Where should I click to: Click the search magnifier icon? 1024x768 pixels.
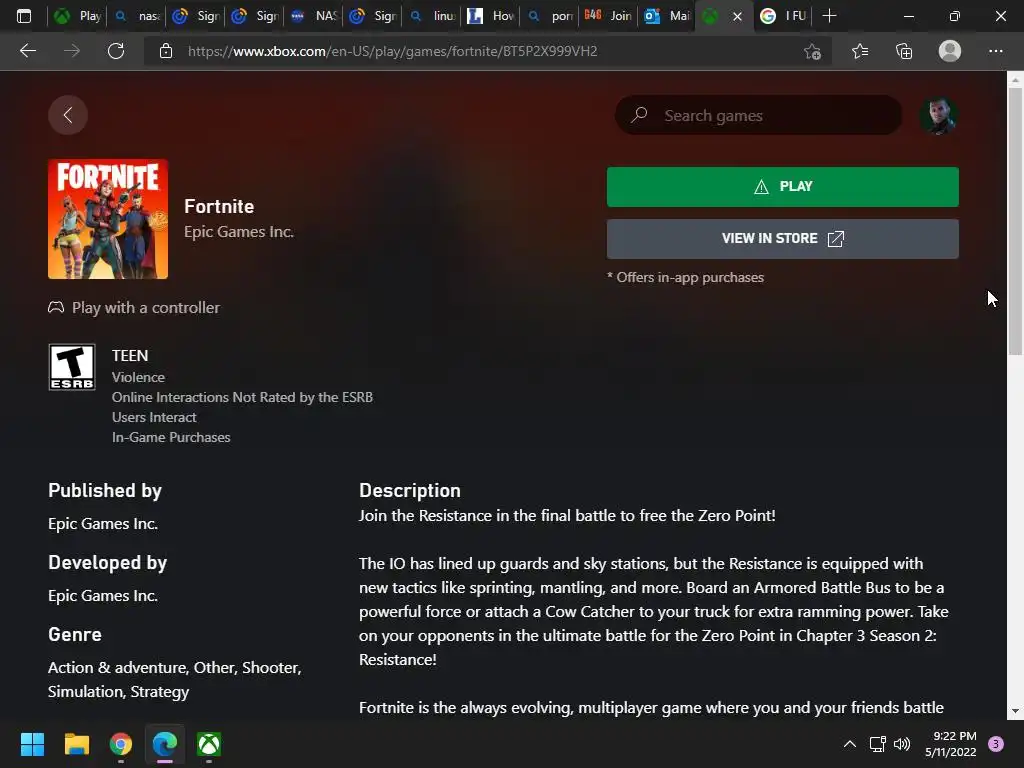[x=639, y=115]
